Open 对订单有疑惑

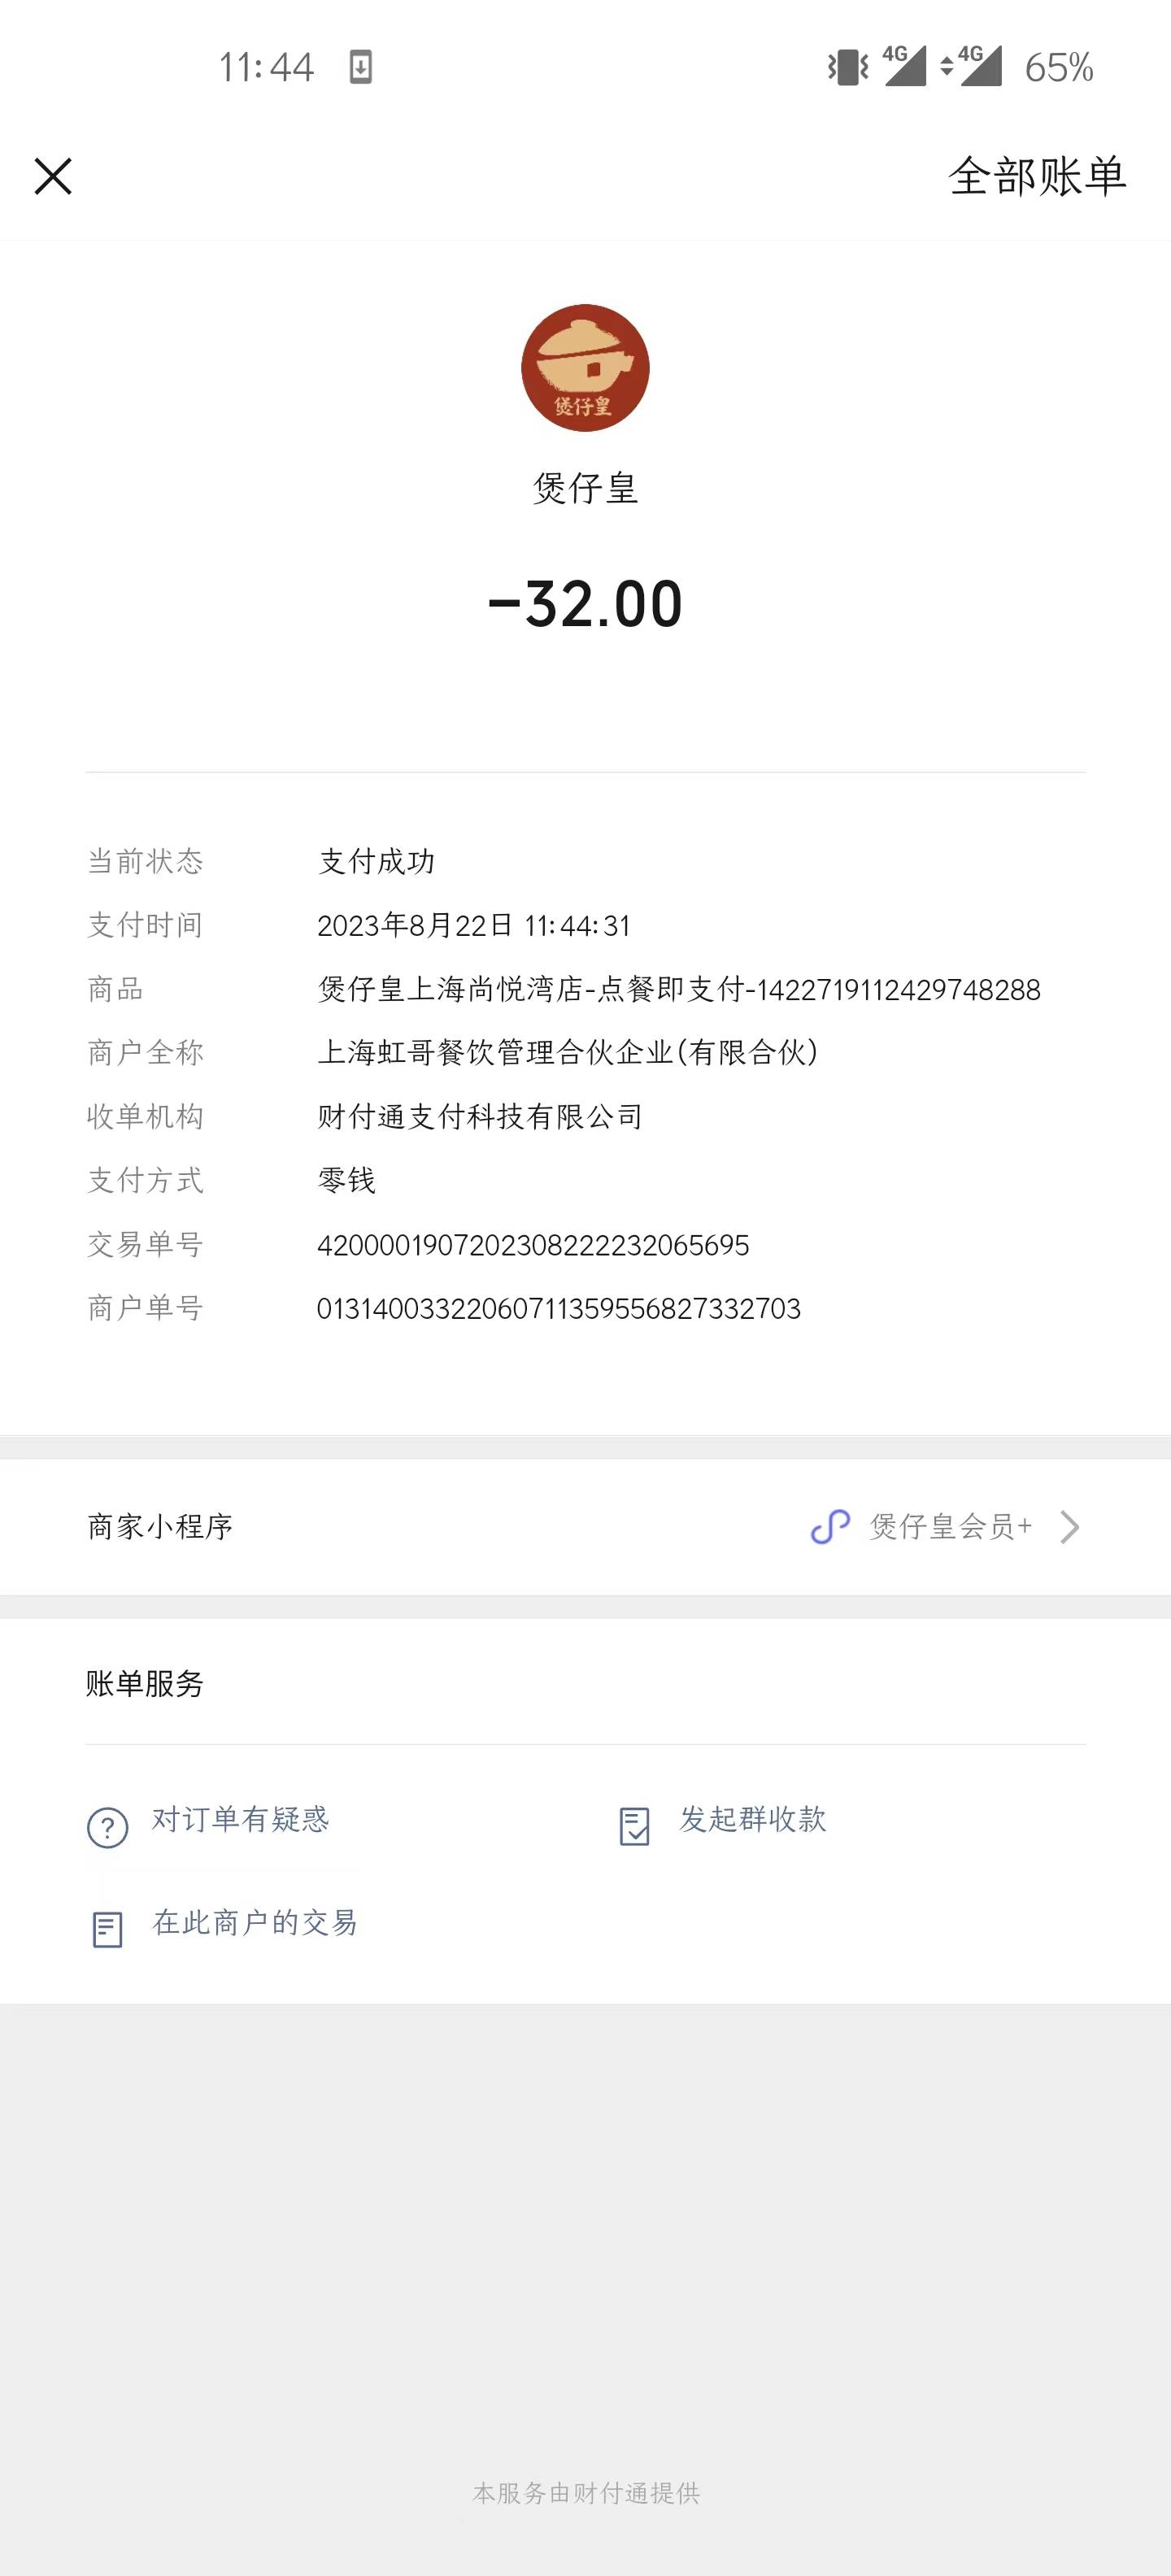[240, 1819]
